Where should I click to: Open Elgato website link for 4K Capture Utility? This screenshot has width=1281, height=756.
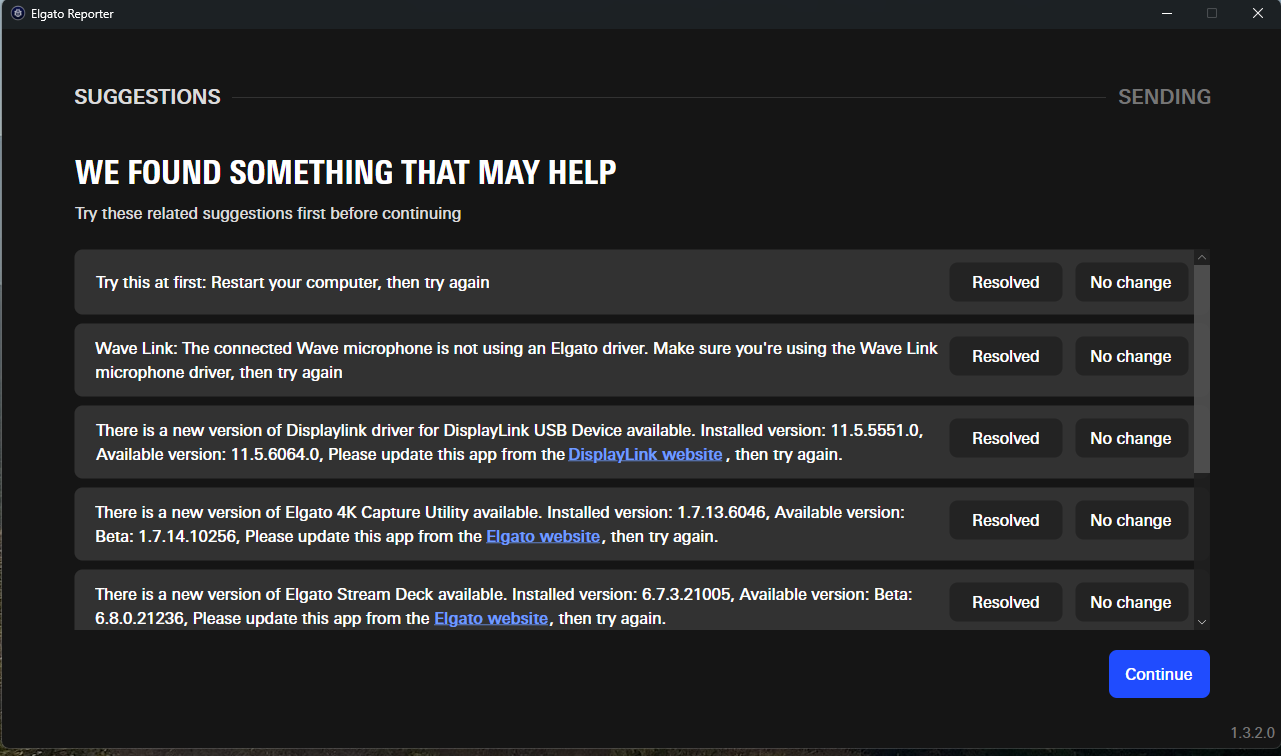543,537
